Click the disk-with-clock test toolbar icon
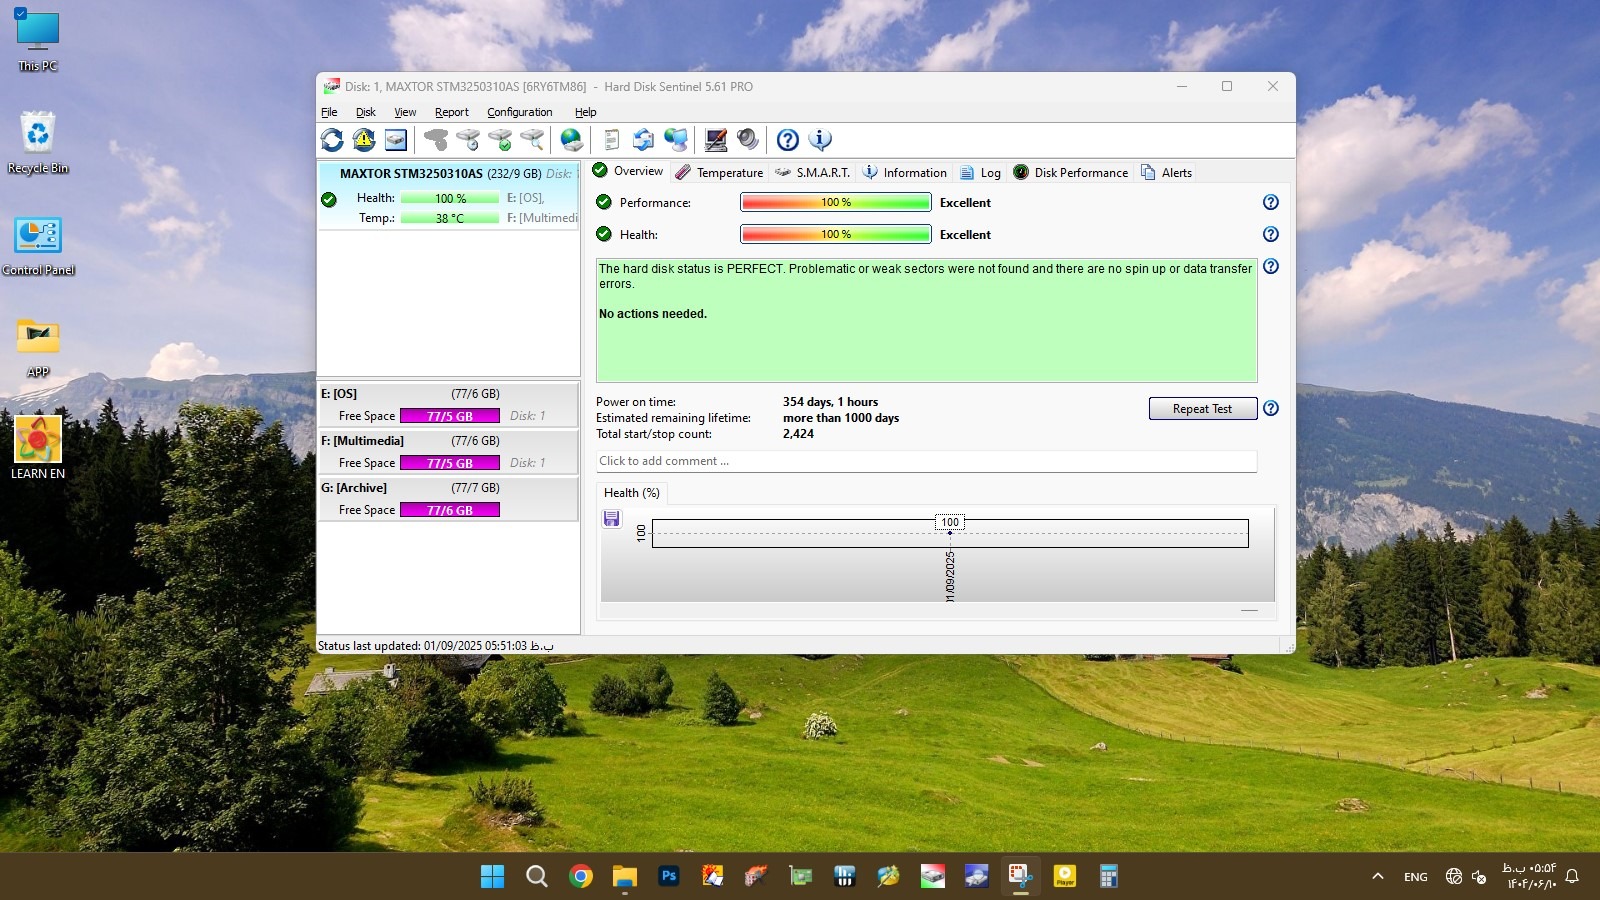 click(468, 140)
